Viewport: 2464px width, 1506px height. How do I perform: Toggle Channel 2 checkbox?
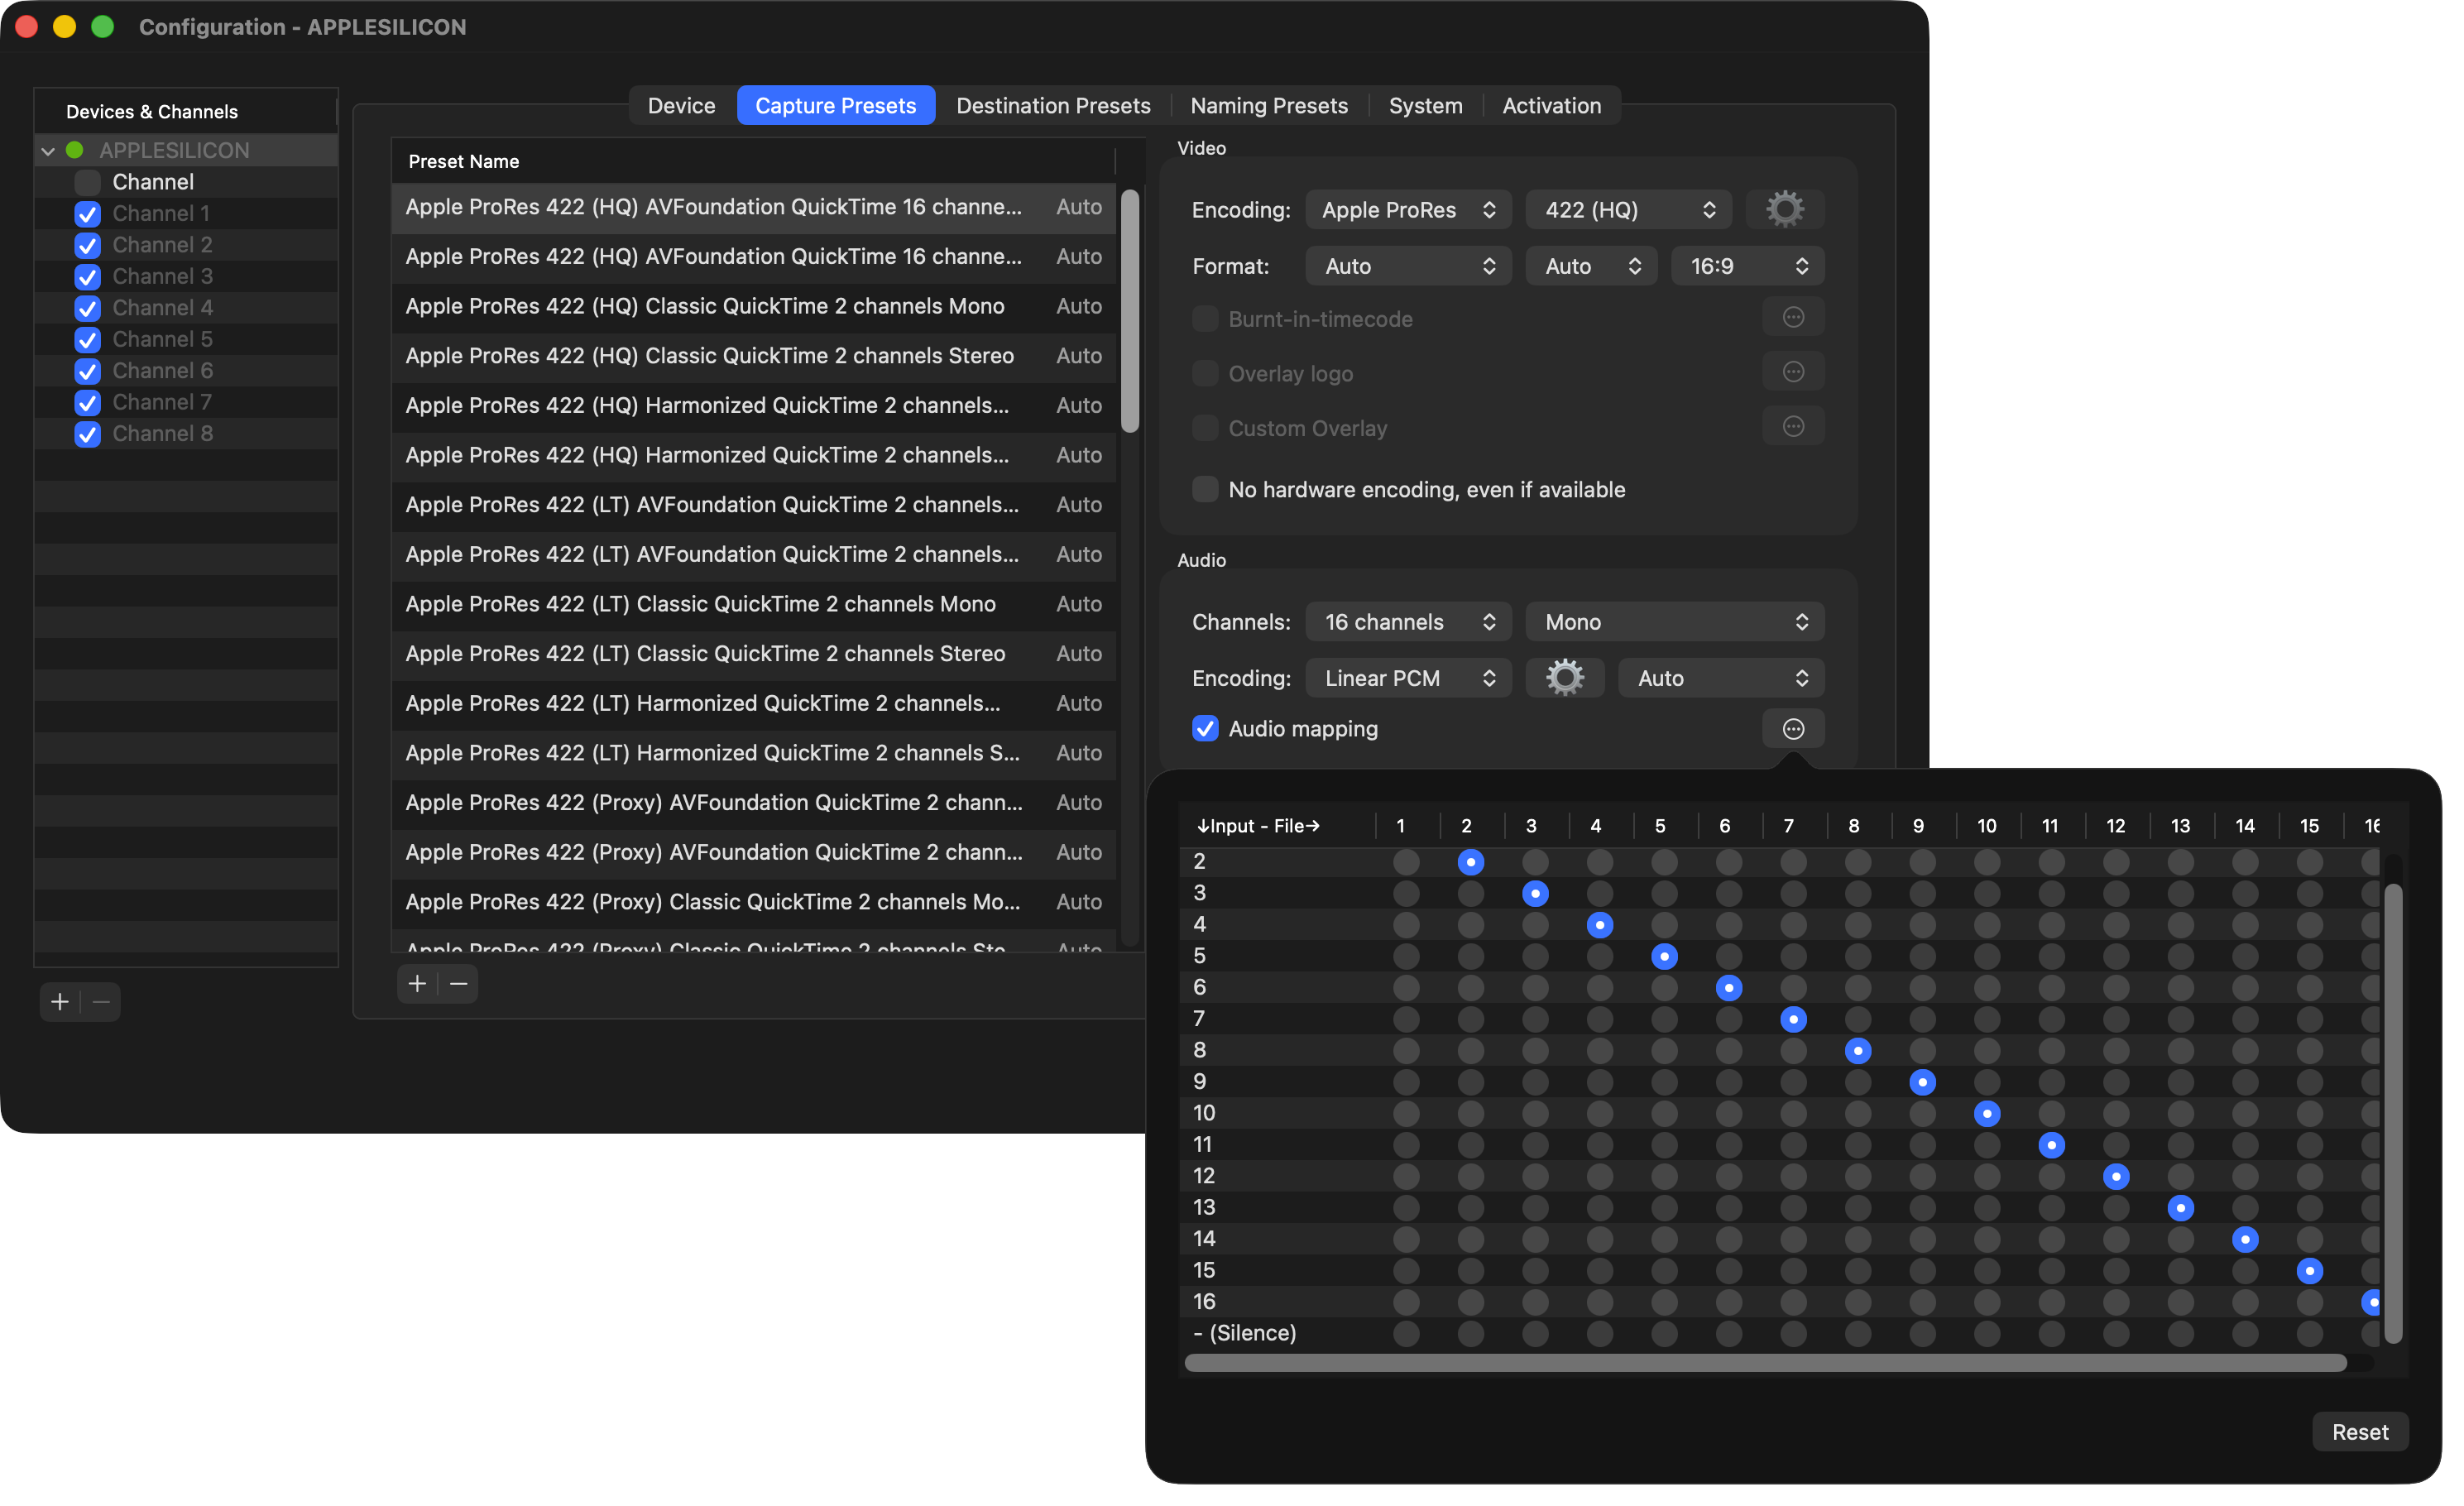point(88,247)
